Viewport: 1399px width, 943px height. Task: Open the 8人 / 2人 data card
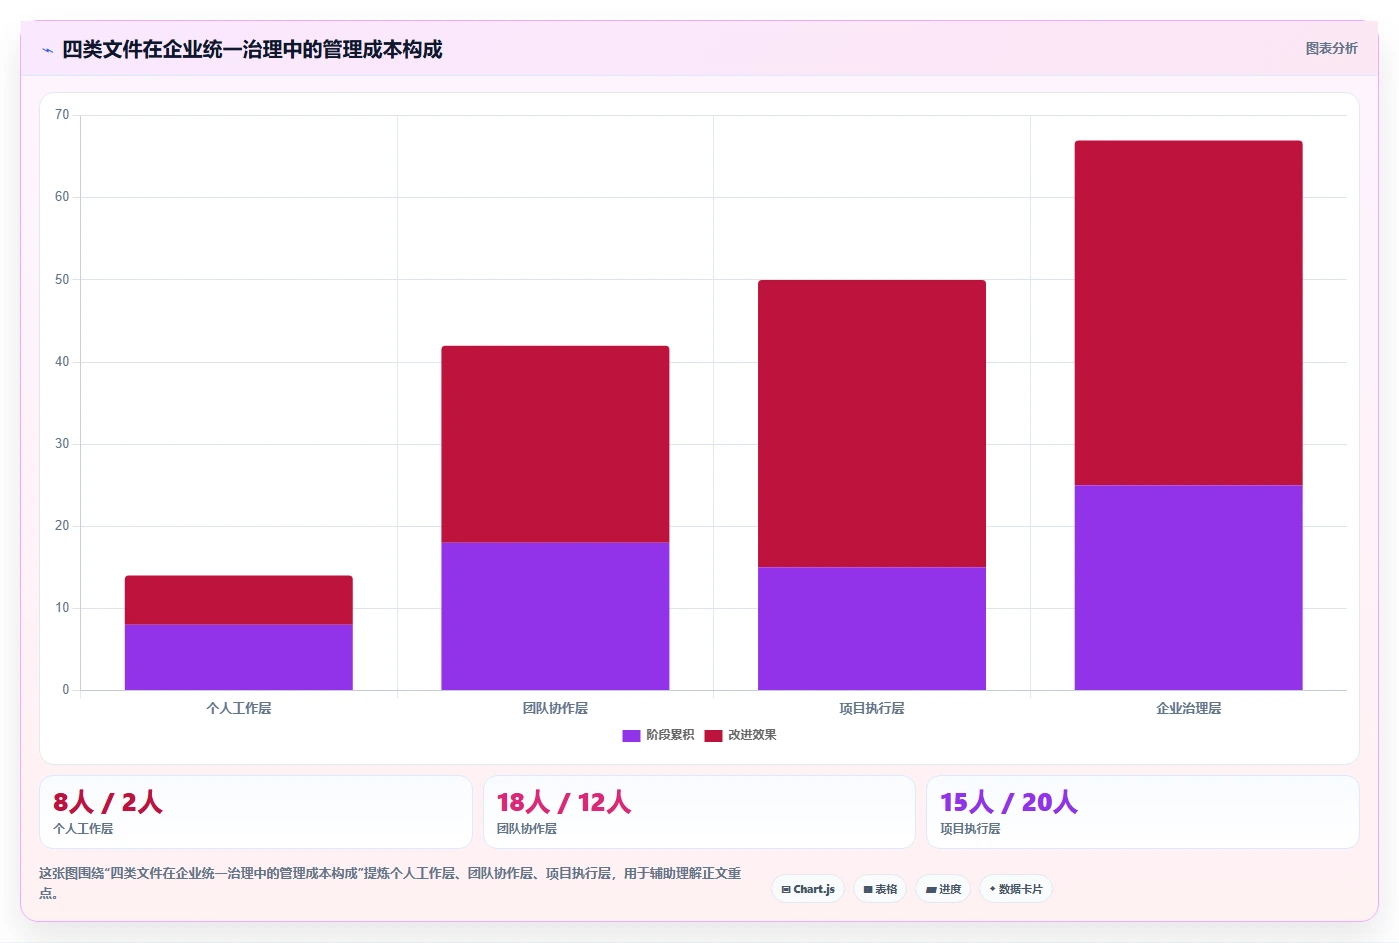tap(256, 812)
